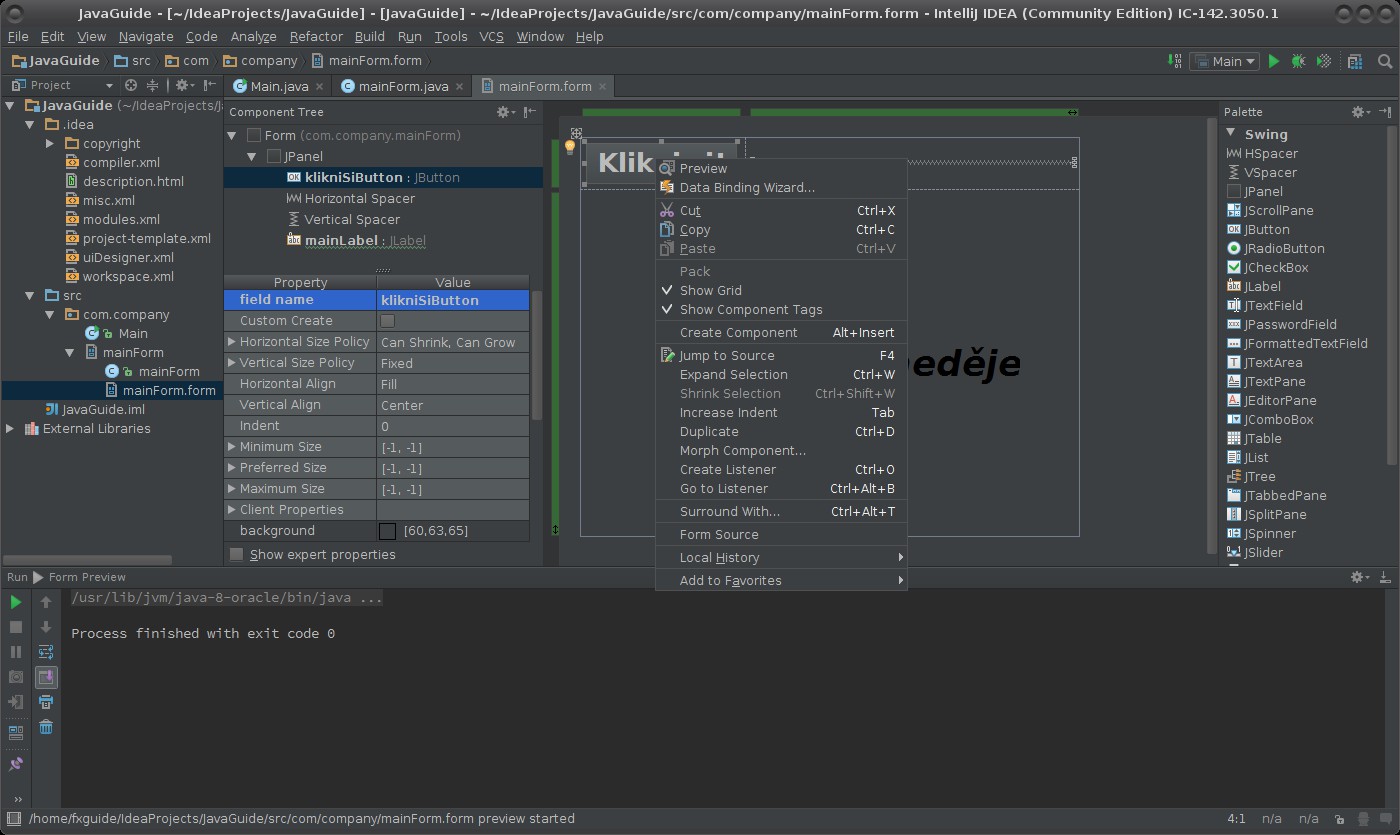The height and width of the screenshot is (835, 1400).
Task: Uncheck Show Grid in the context menu
Action: pos(710,290)
